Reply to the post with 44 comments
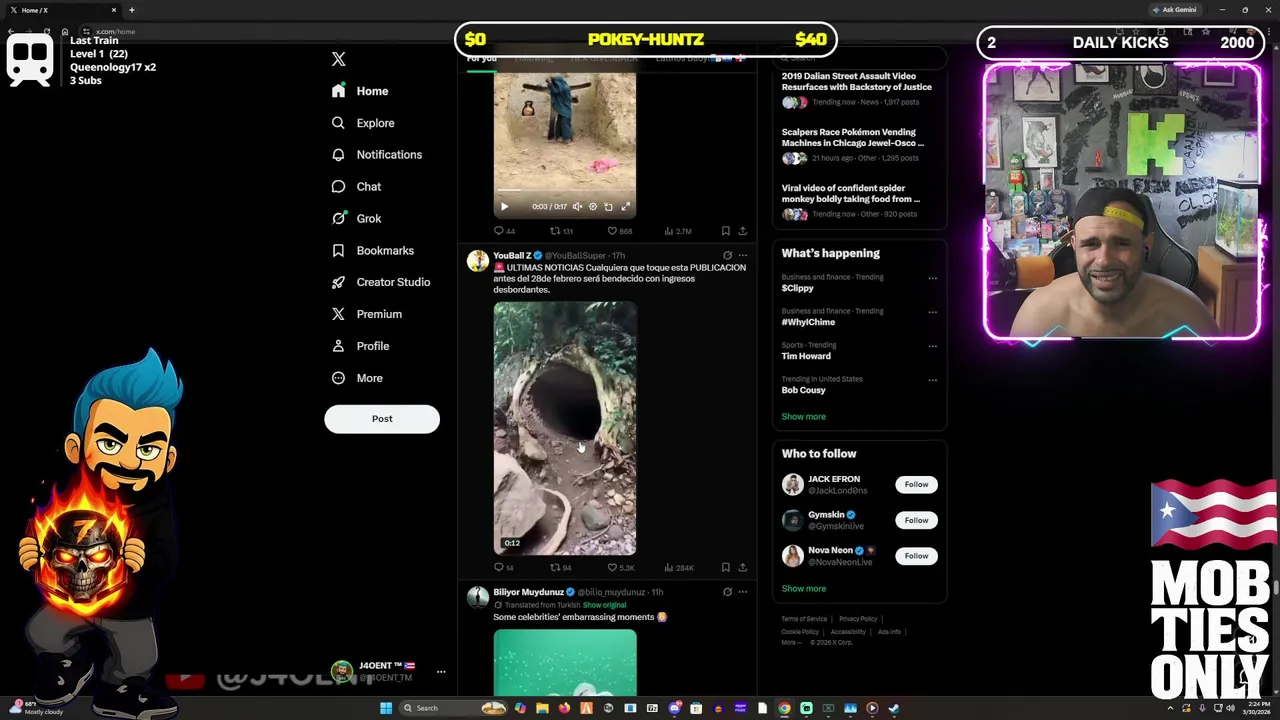Image resolution: width=1280 pixels, height=720 pixels. click(x=504, y=231)
